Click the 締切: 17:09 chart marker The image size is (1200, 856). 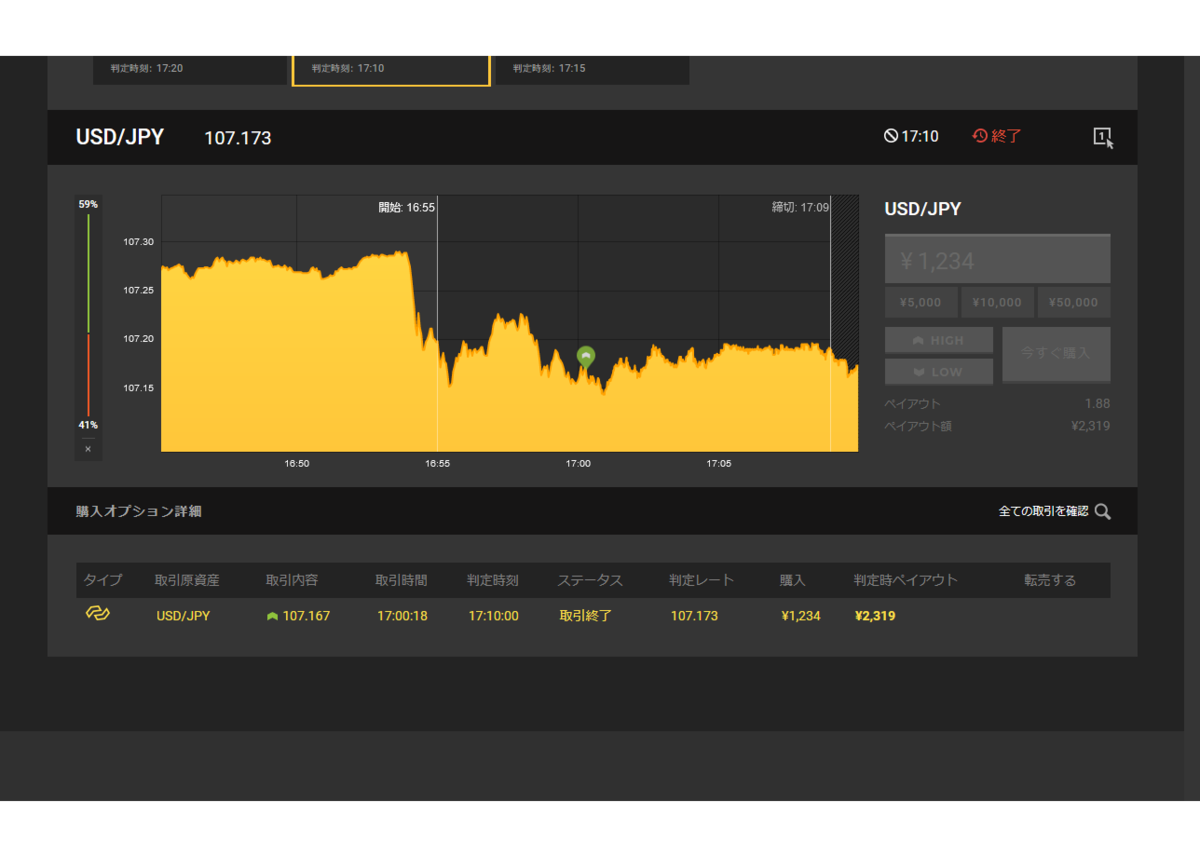pos(800,207)
